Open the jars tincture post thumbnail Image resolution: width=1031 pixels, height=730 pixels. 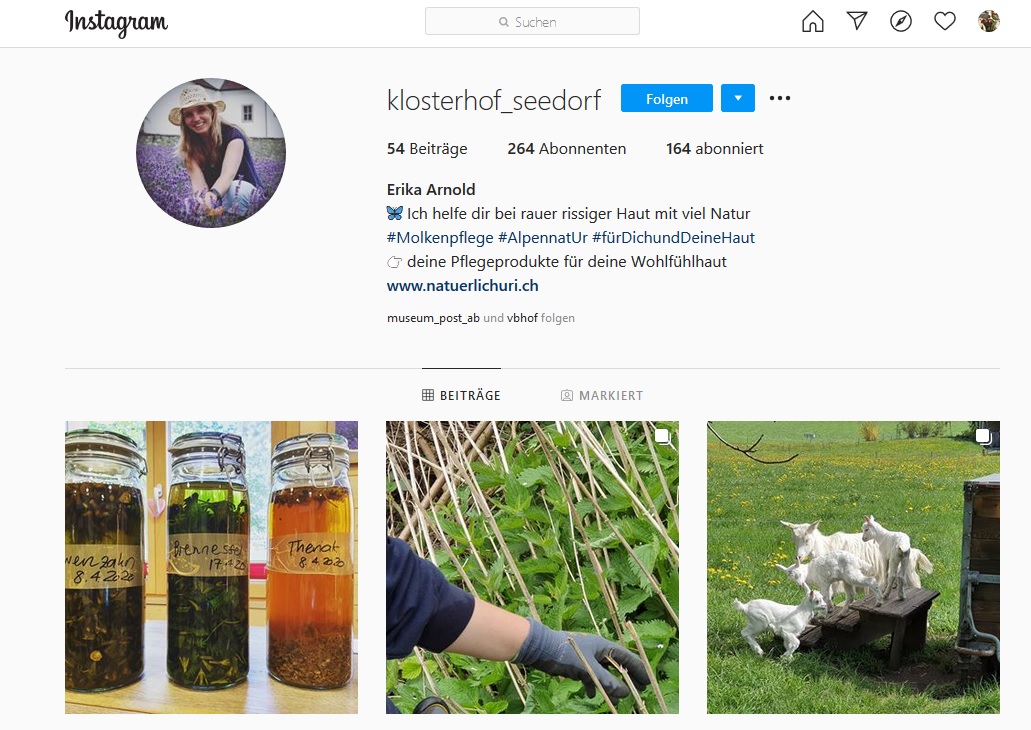pos(211,568)
